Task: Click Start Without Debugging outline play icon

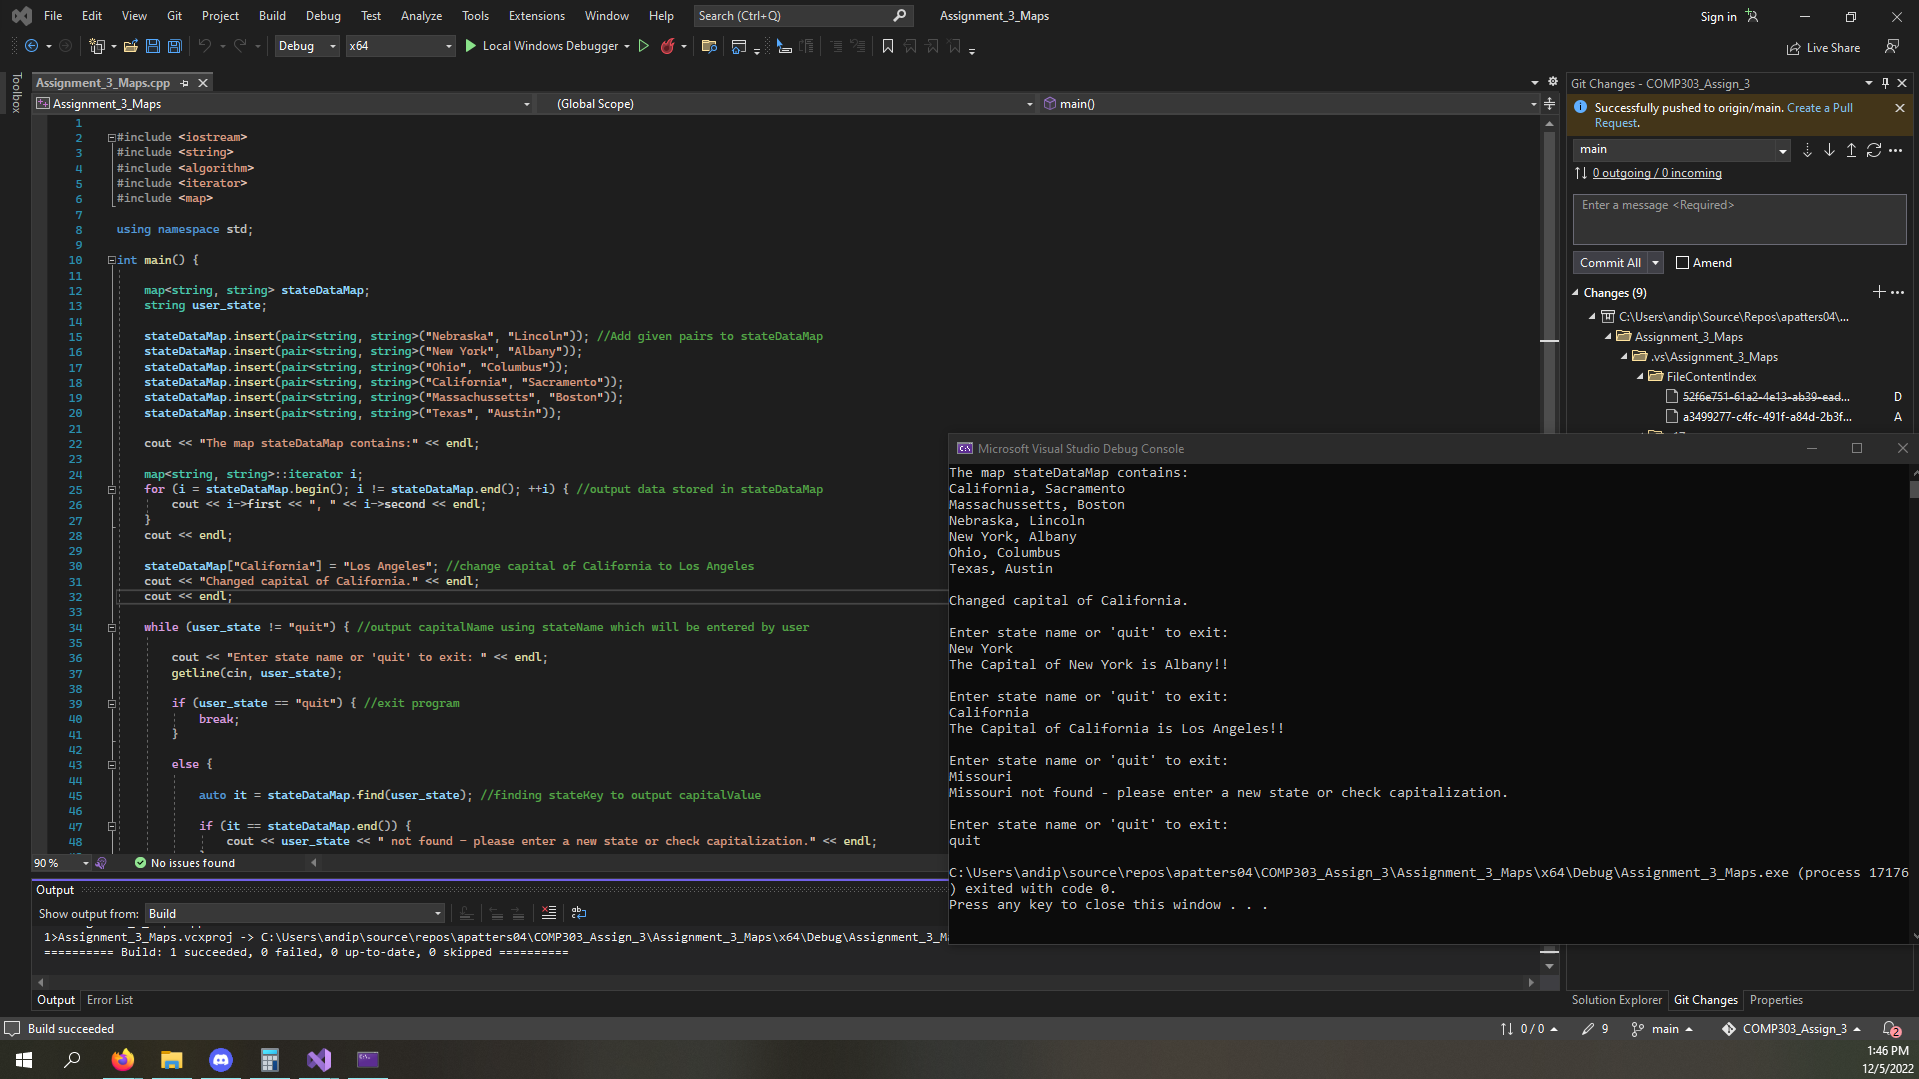Action: pos(644,46)
